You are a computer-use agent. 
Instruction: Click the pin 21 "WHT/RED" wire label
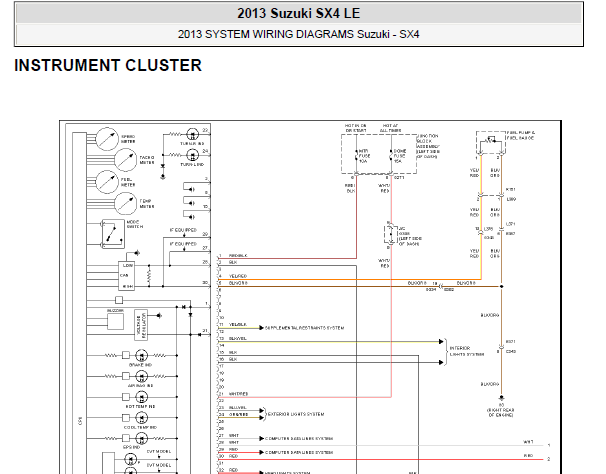click(238, 394)
